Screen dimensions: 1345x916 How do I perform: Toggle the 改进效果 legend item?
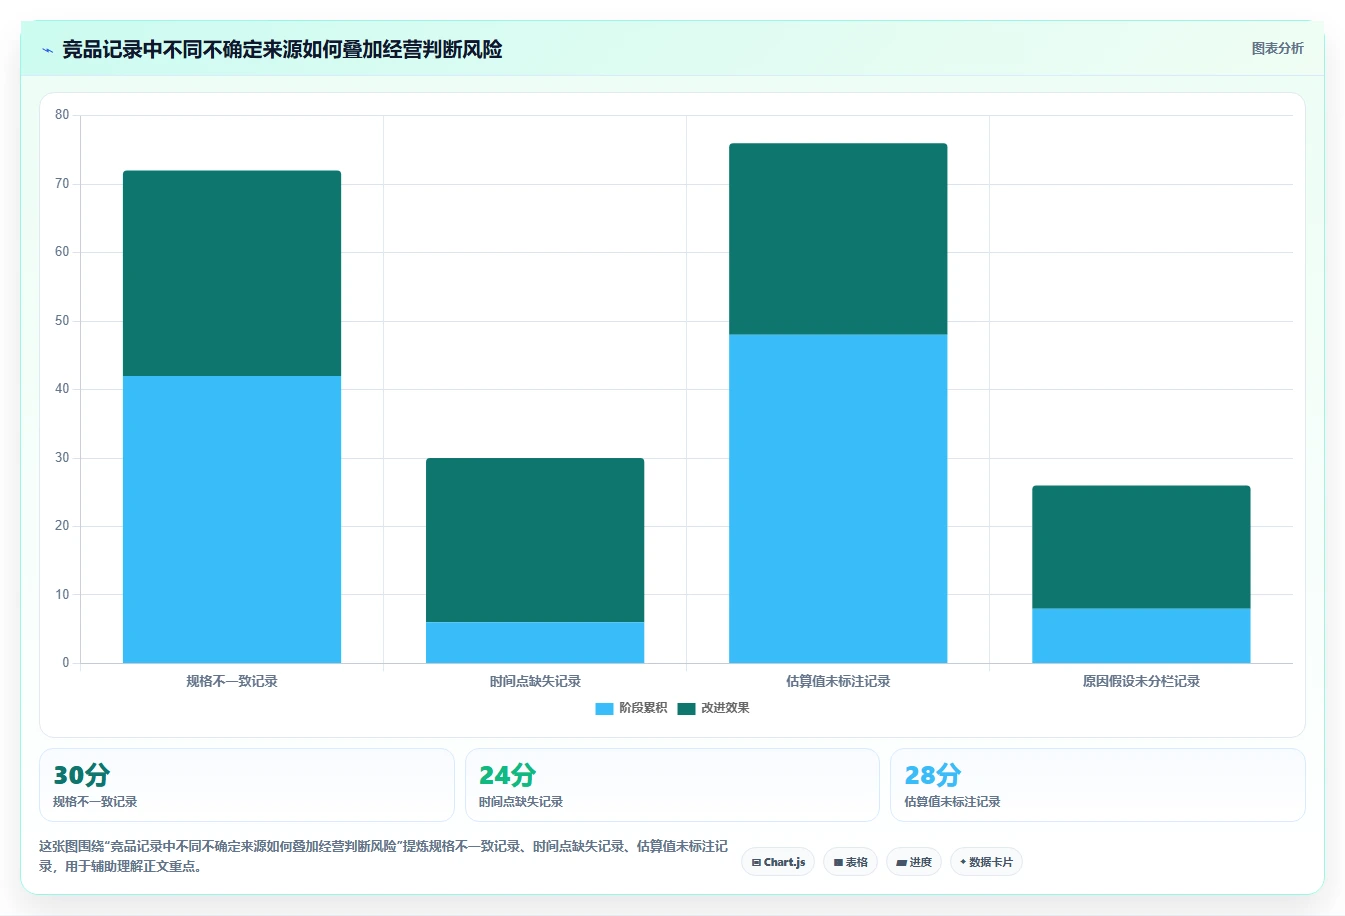click(x=713, y=708)
